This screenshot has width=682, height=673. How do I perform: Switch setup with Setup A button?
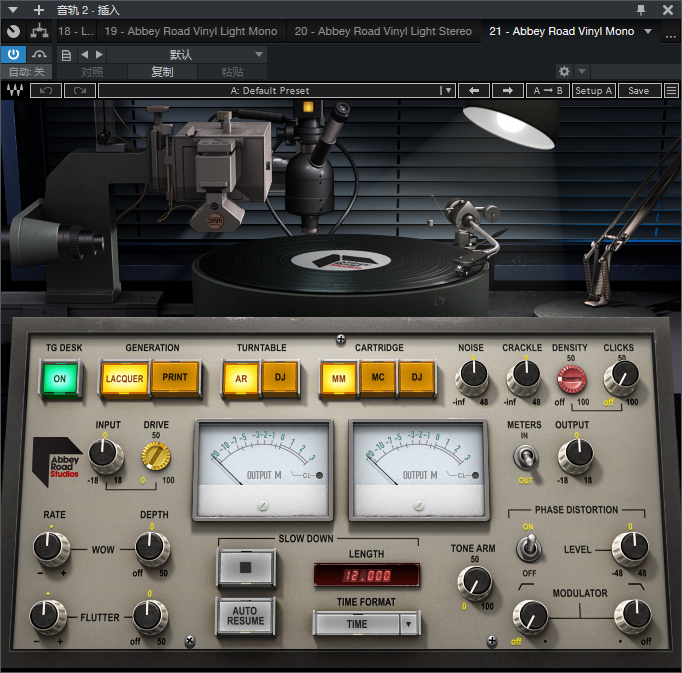[x=593, y=90]
